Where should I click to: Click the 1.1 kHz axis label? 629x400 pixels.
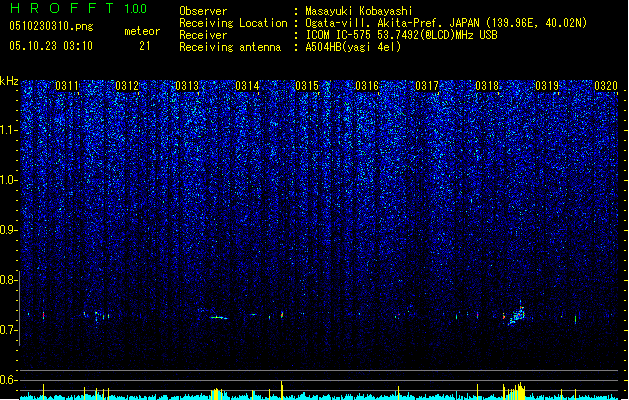click(x=9, y=130)
